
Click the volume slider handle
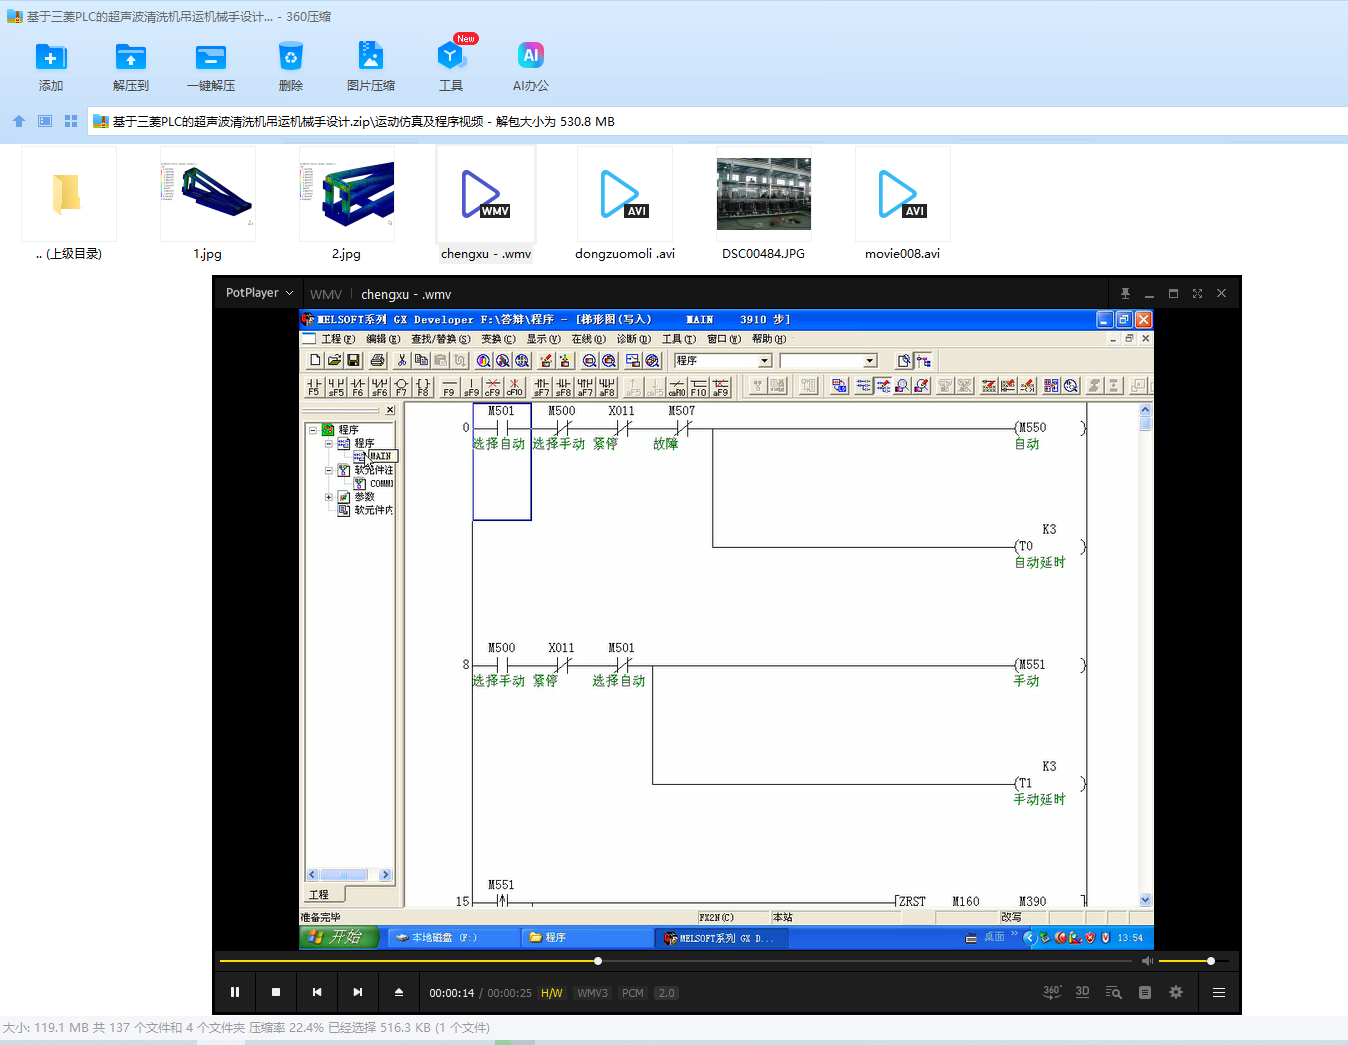point(1211,961)
